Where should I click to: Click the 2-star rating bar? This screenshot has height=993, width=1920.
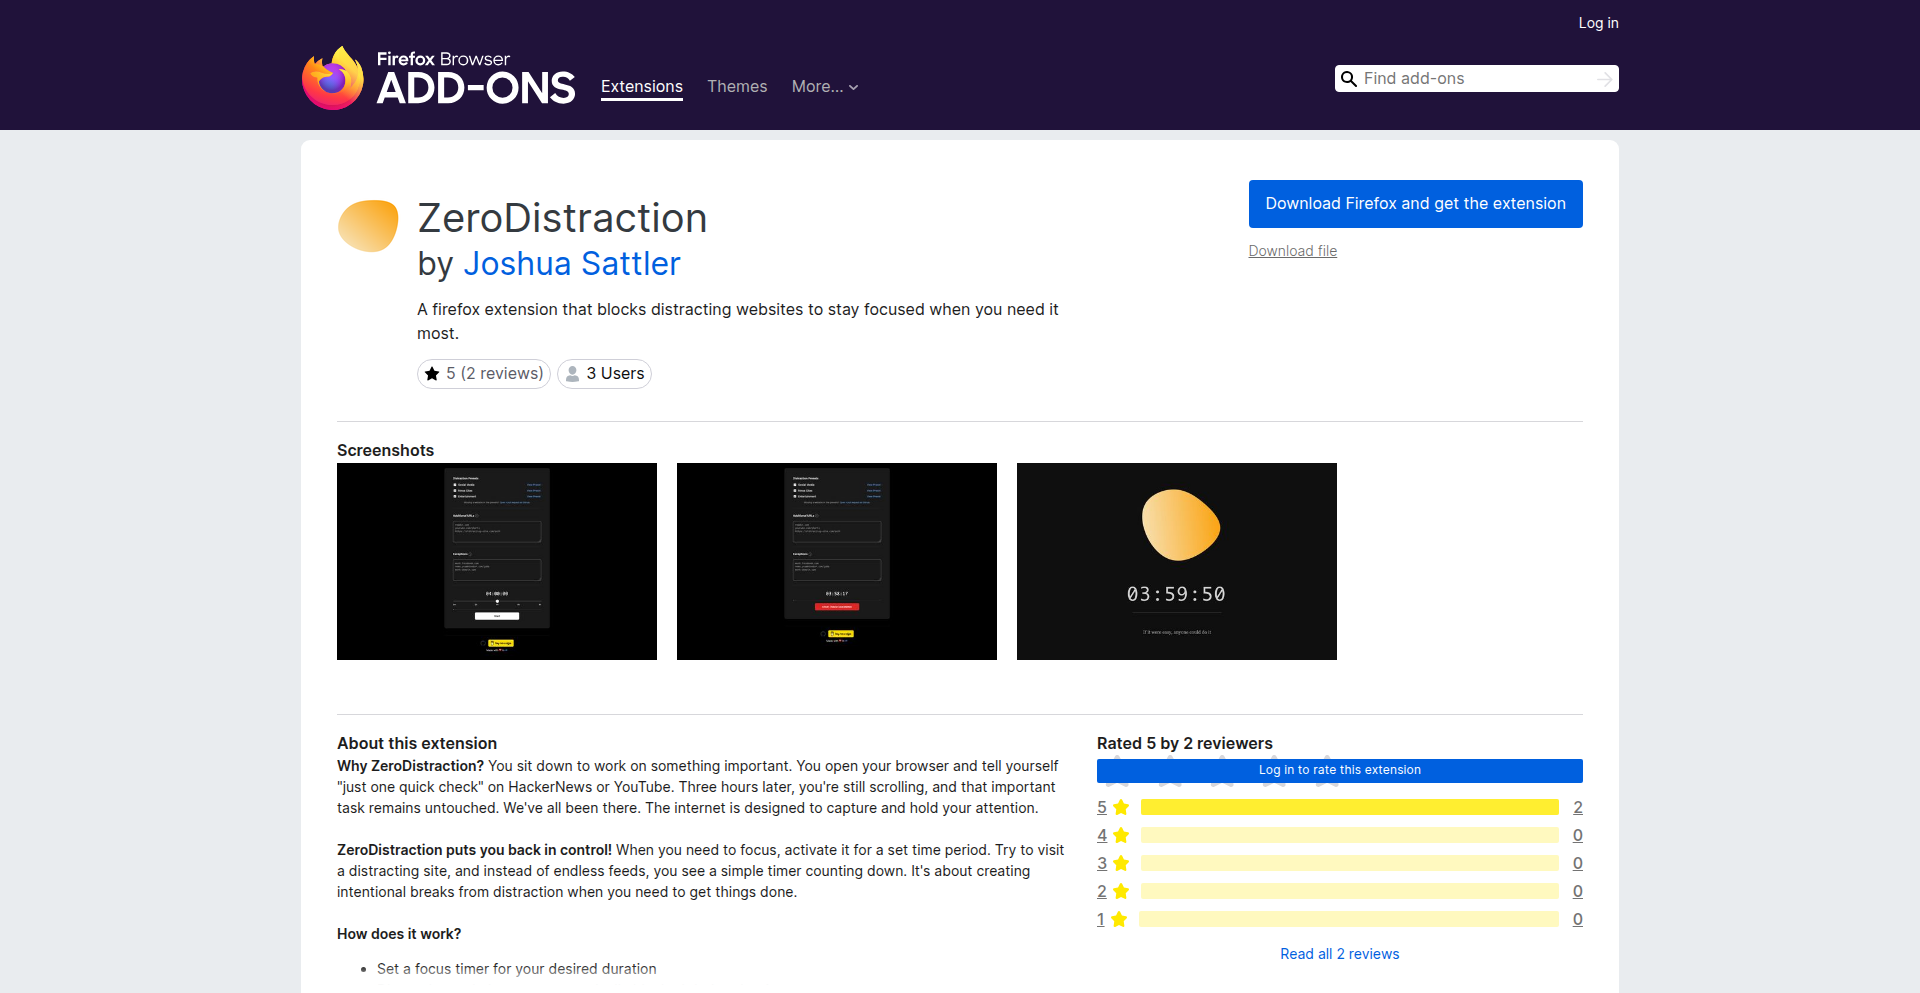click(1350, 891)
